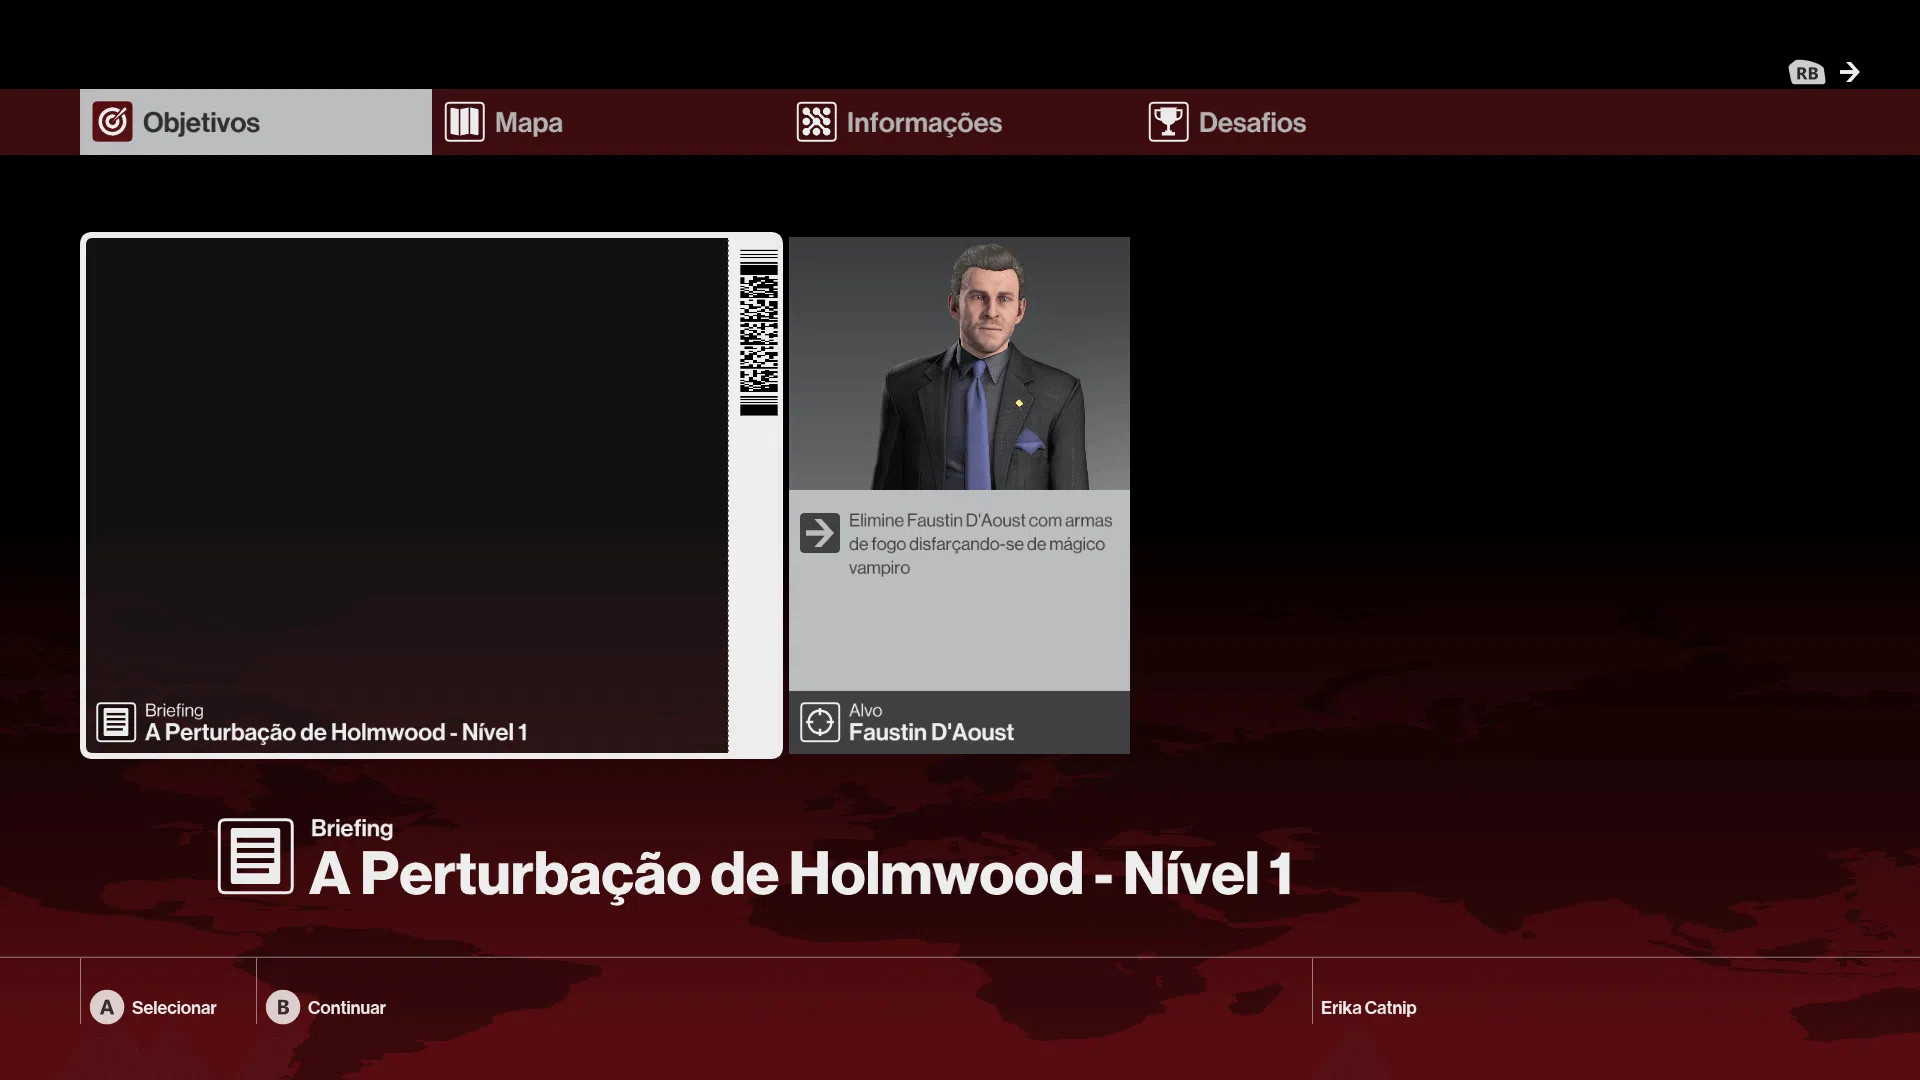Click the right arrow next to RB
The image size is (1920, 1080).
tap(1850, 72)
